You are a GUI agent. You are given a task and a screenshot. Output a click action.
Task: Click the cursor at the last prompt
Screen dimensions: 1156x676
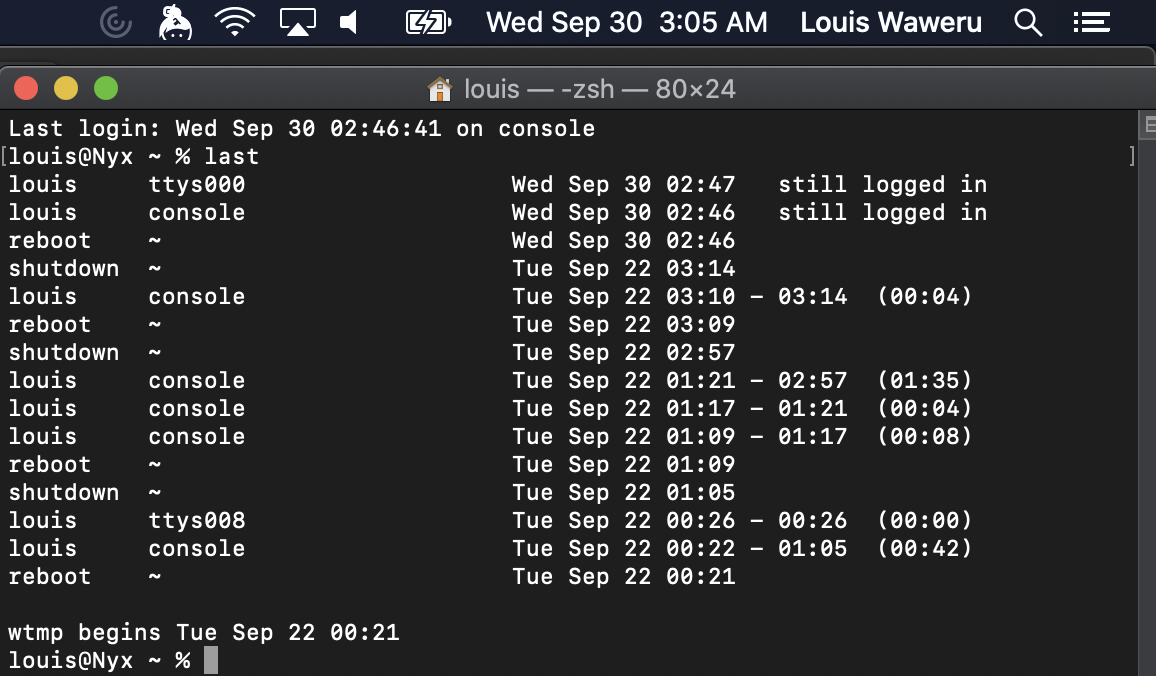tap(210, 660)
